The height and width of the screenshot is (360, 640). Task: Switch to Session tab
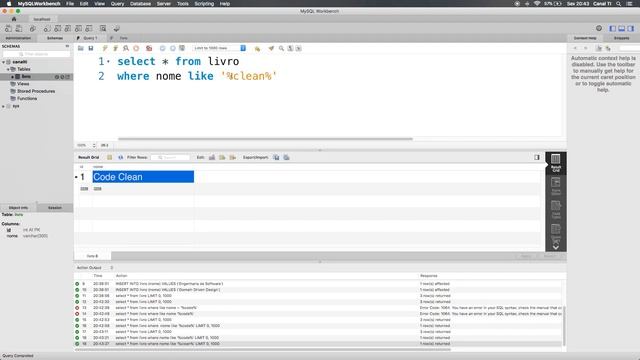coord(55,208)
